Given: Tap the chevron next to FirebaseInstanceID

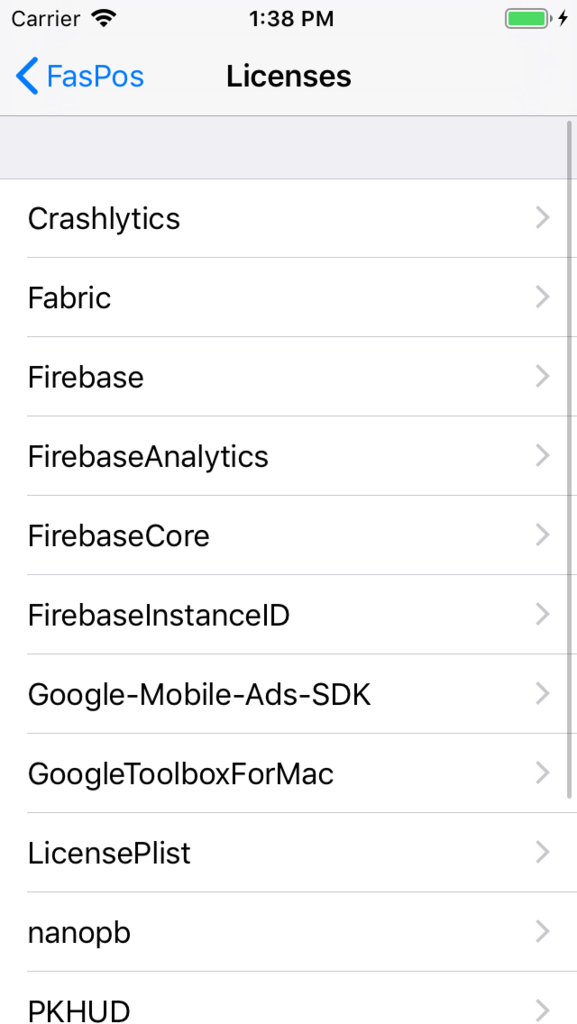Looking at the screenshot, I should point(542,615).
